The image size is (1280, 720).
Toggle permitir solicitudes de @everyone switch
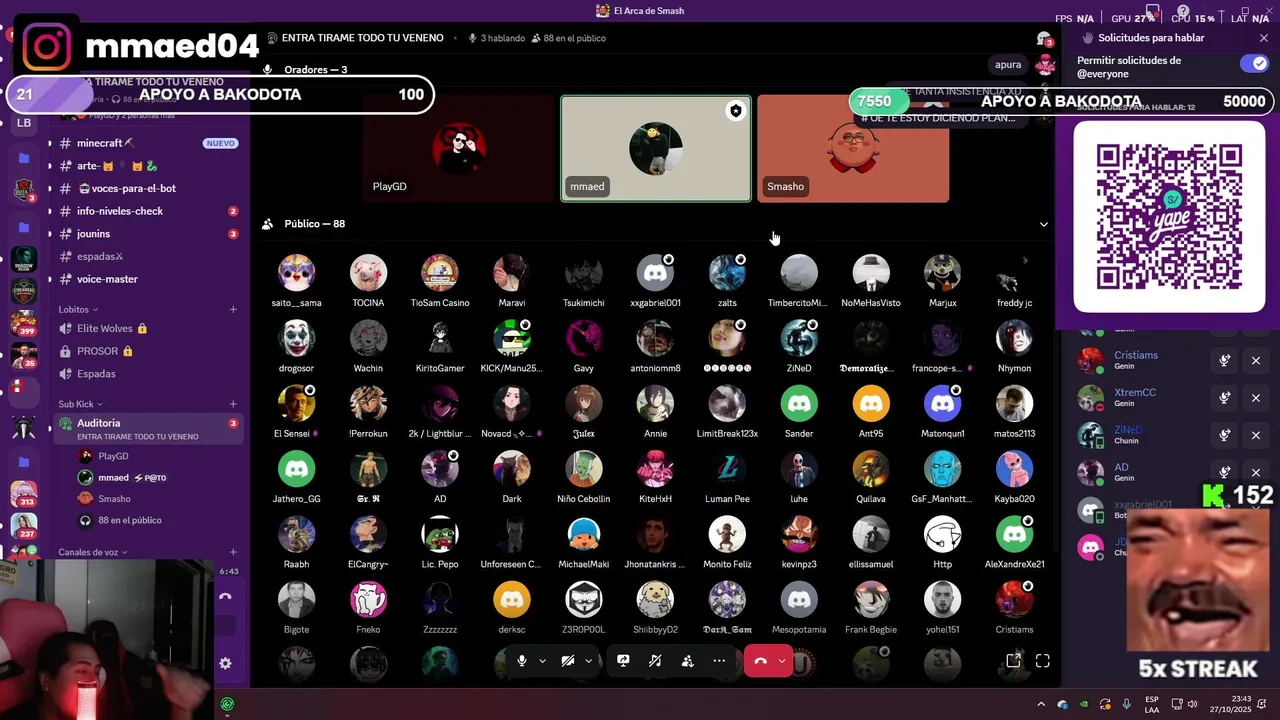(1254, 63)
